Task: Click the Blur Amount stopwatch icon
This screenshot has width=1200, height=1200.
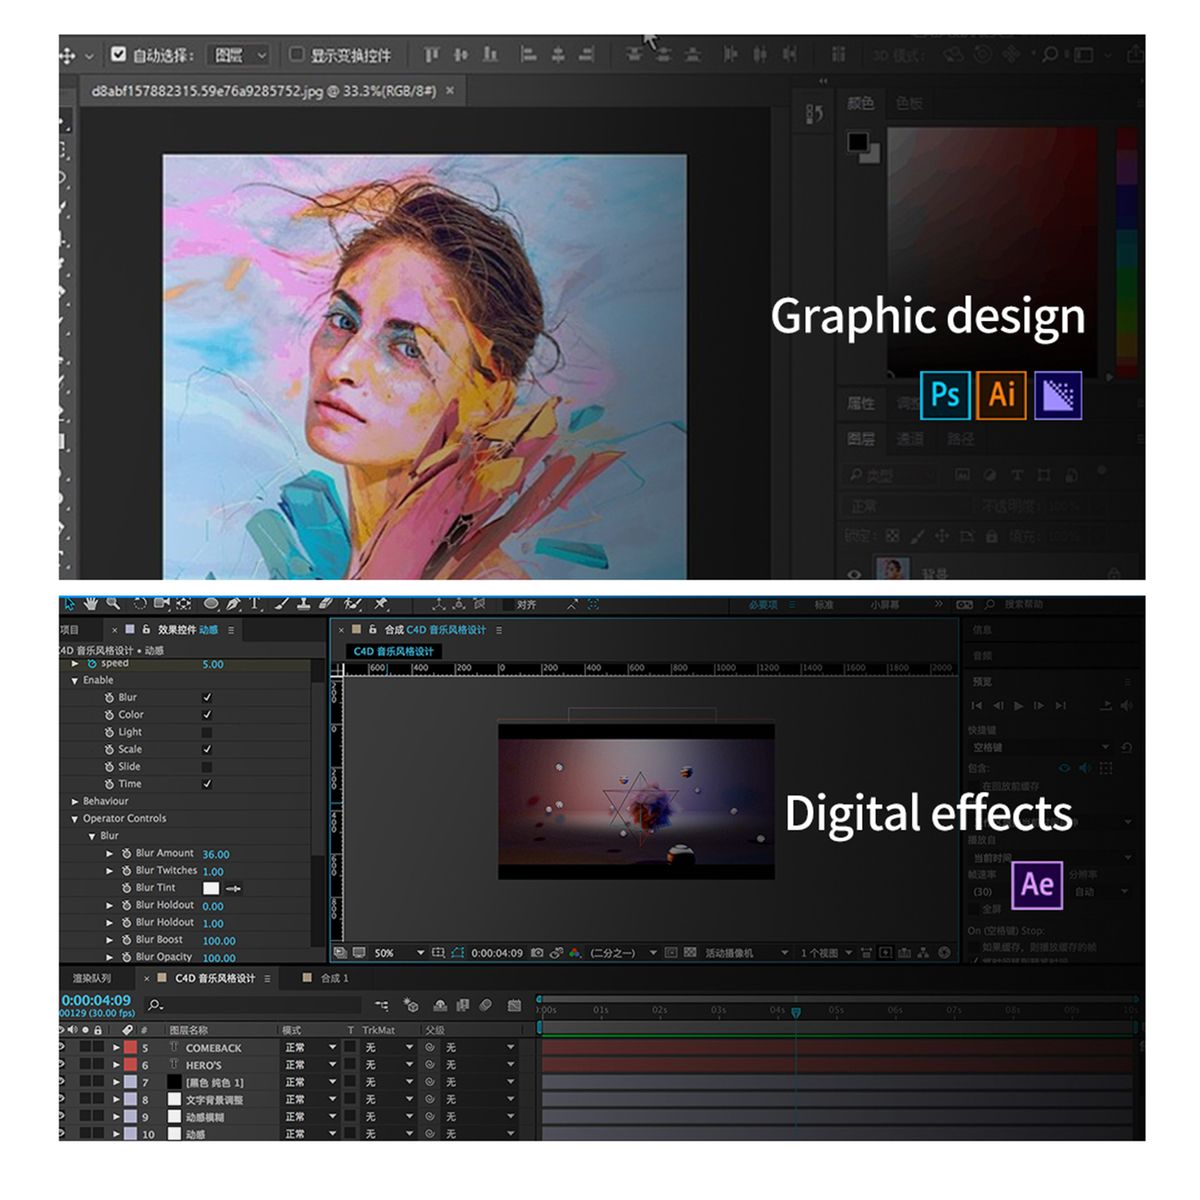Action: pyautogui.click(x=127, y=854)
